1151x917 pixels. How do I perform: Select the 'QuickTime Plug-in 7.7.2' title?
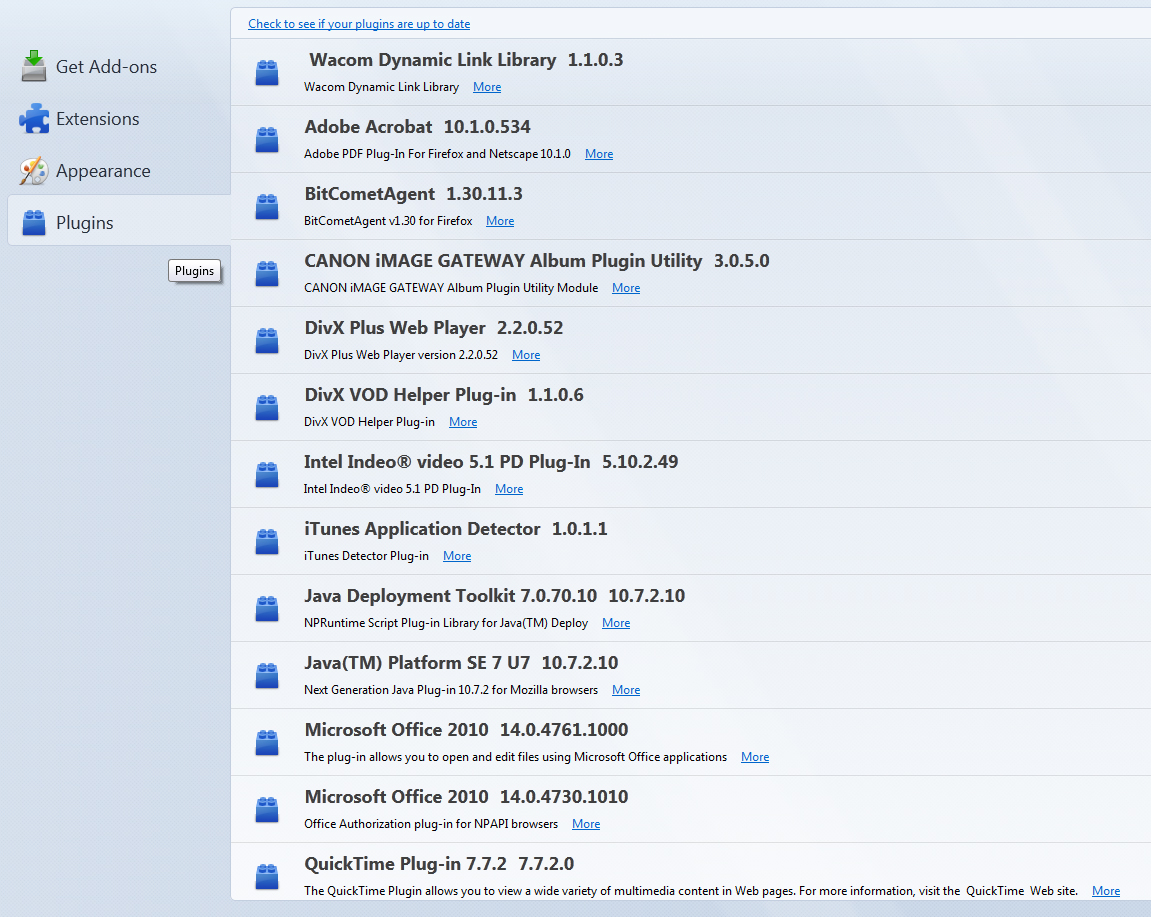405,863
